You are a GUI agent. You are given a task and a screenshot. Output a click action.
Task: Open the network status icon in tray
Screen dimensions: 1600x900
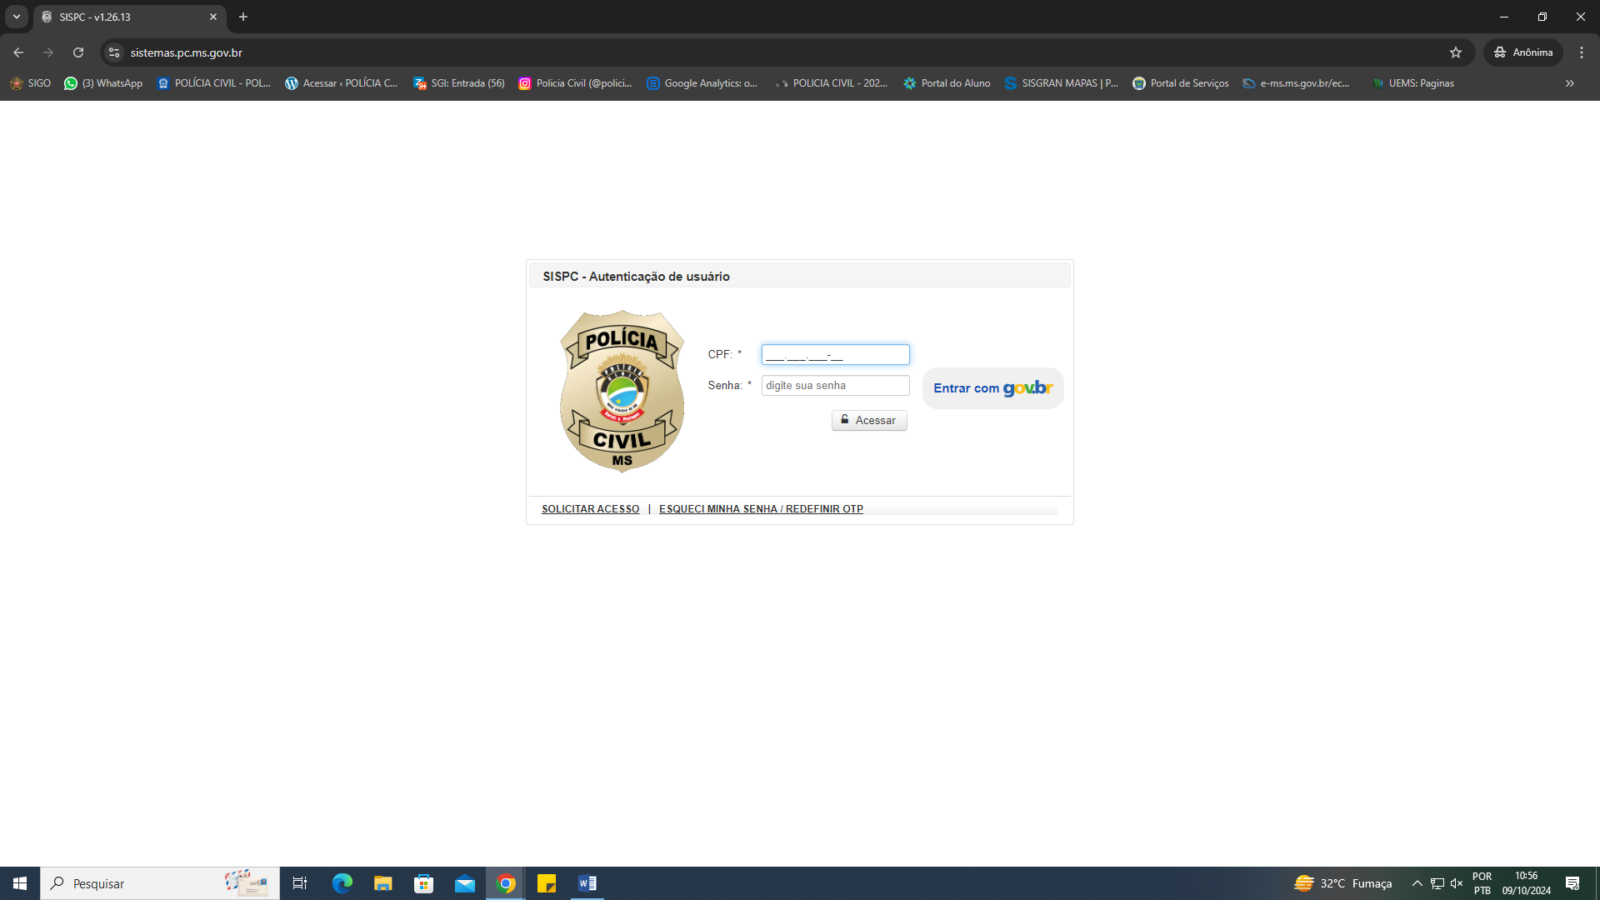click(1437, 883)
